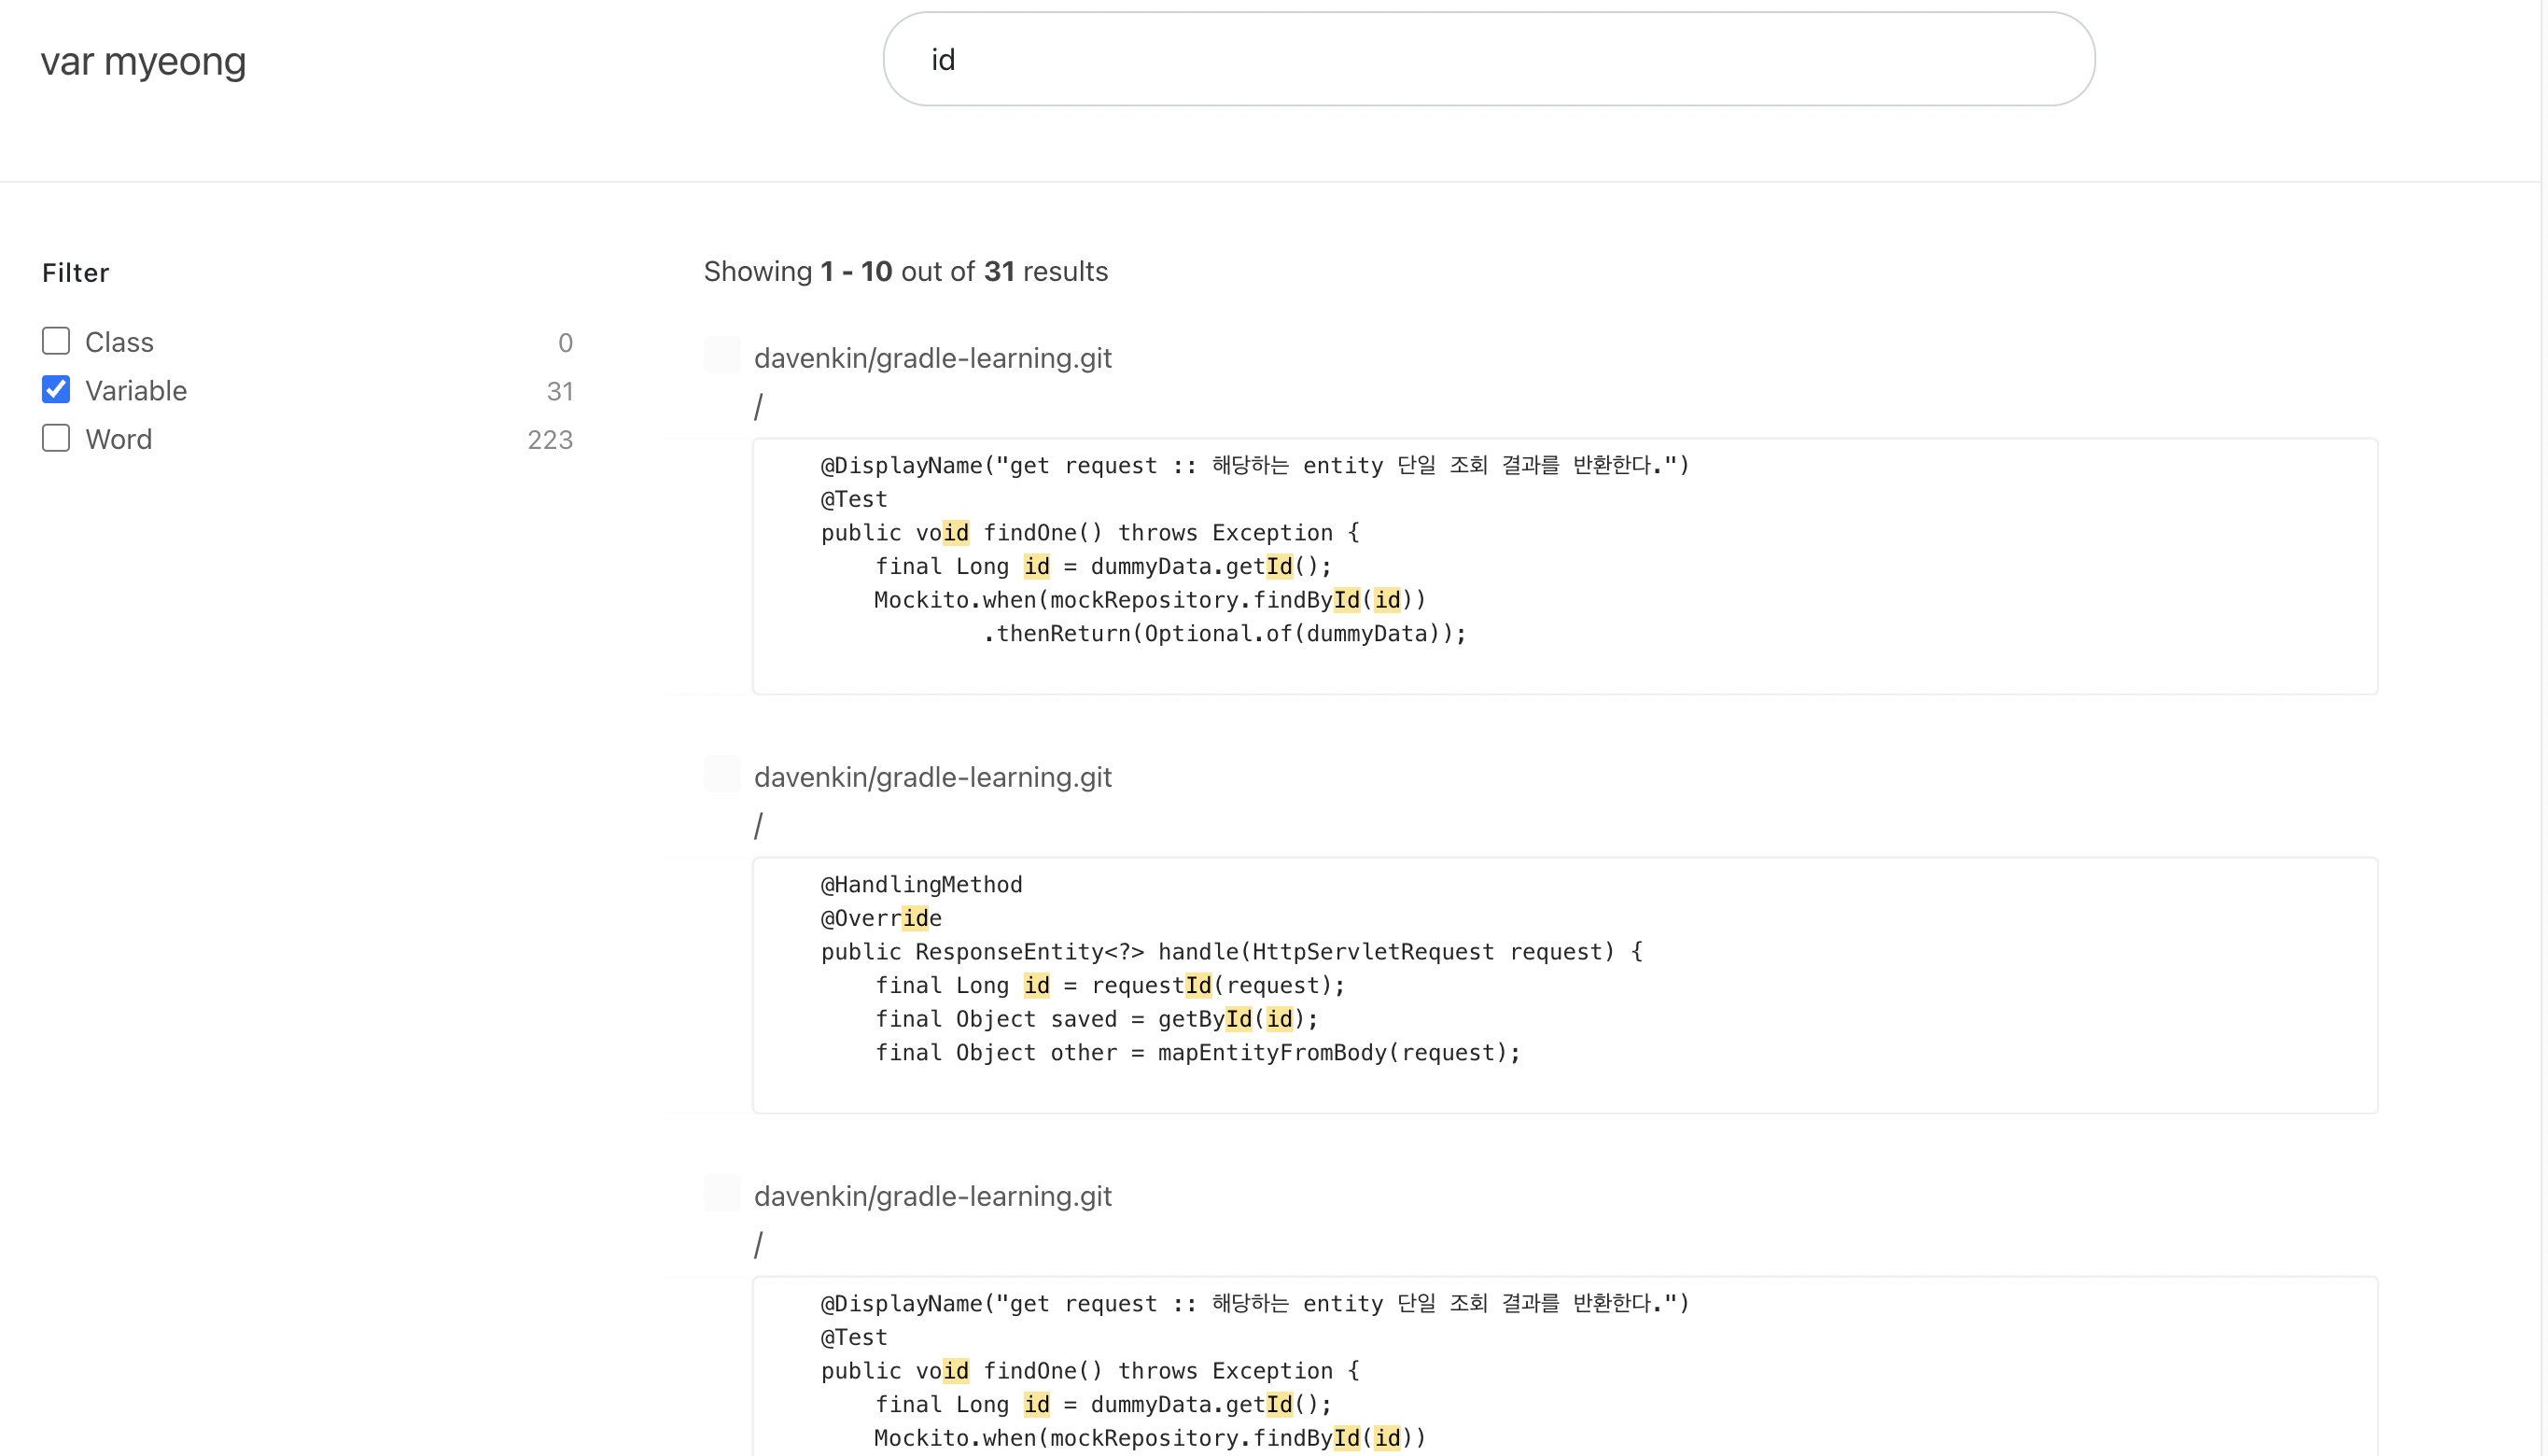Open the first davenkin/gradle-learning.git result

click(x=933, y=357)
